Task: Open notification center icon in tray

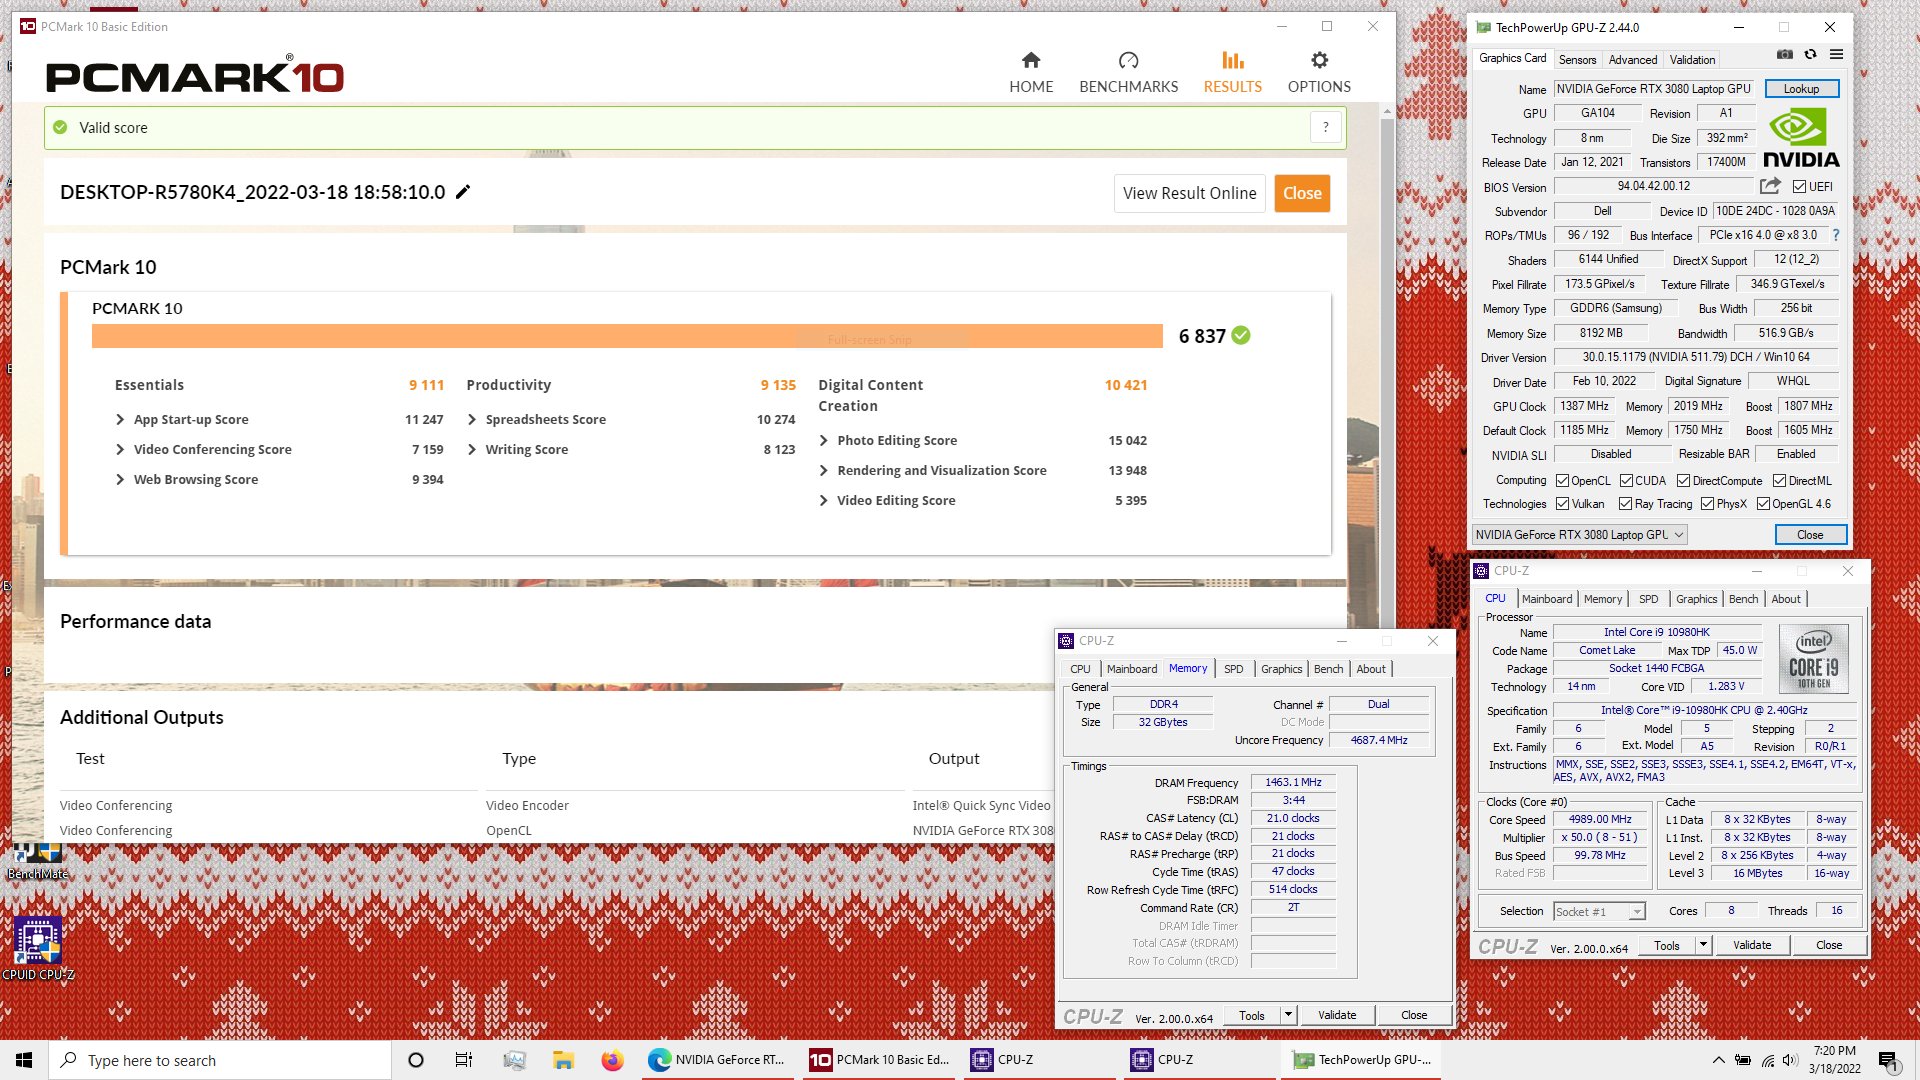Action: 1888,1060
